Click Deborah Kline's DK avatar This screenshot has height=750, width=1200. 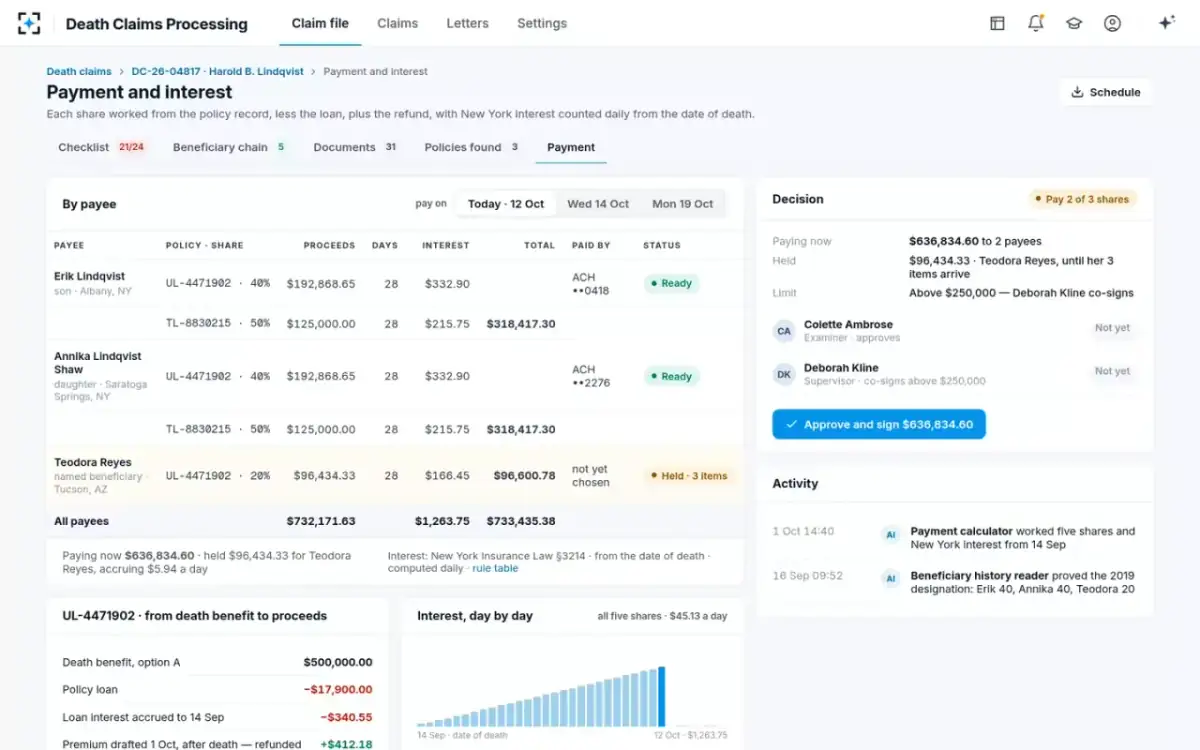click(x=784, y=374)
